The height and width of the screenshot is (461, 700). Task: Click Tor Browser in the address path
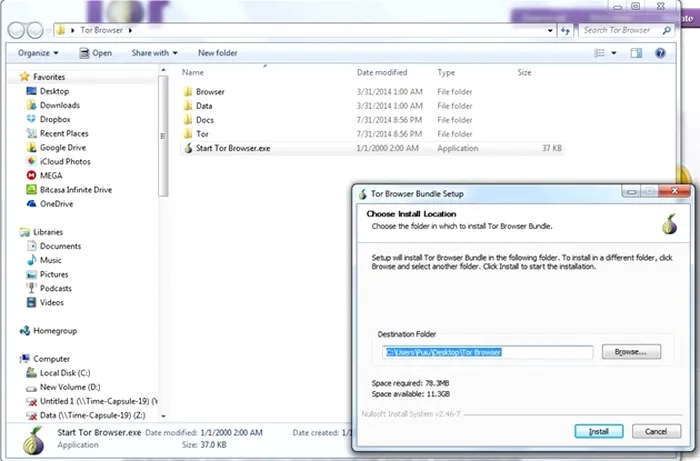pos(101,30)
